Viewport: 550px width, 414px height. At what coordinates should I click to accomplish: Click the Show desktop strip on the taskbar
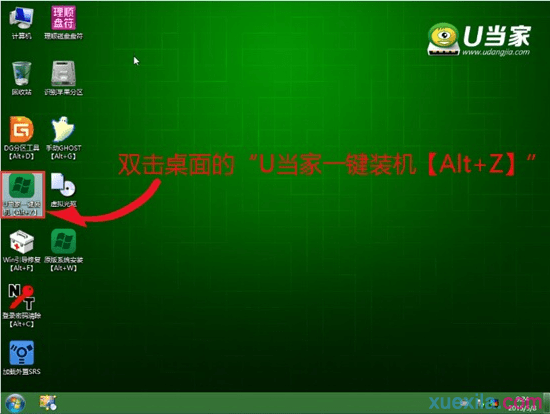coord(546,403)
